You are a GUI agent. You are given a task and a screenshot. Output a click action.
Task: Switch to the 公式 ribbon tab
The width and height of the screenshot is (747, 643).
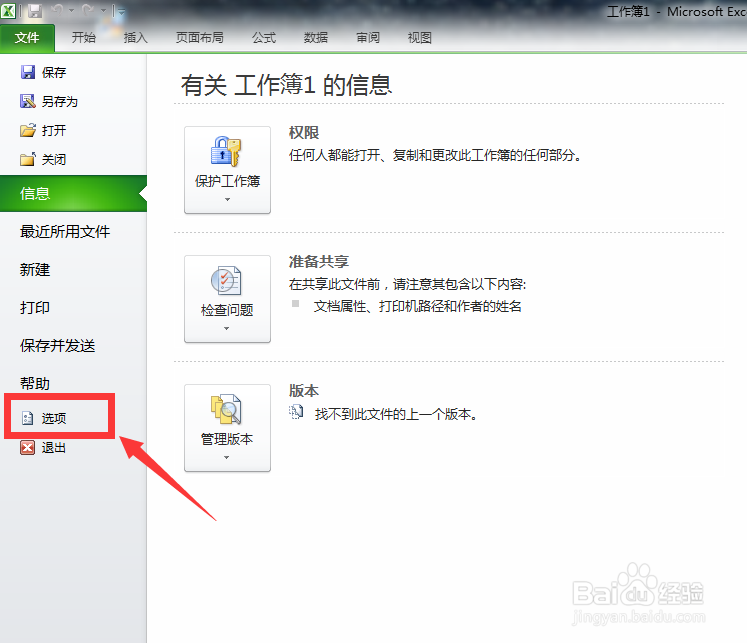264,38
